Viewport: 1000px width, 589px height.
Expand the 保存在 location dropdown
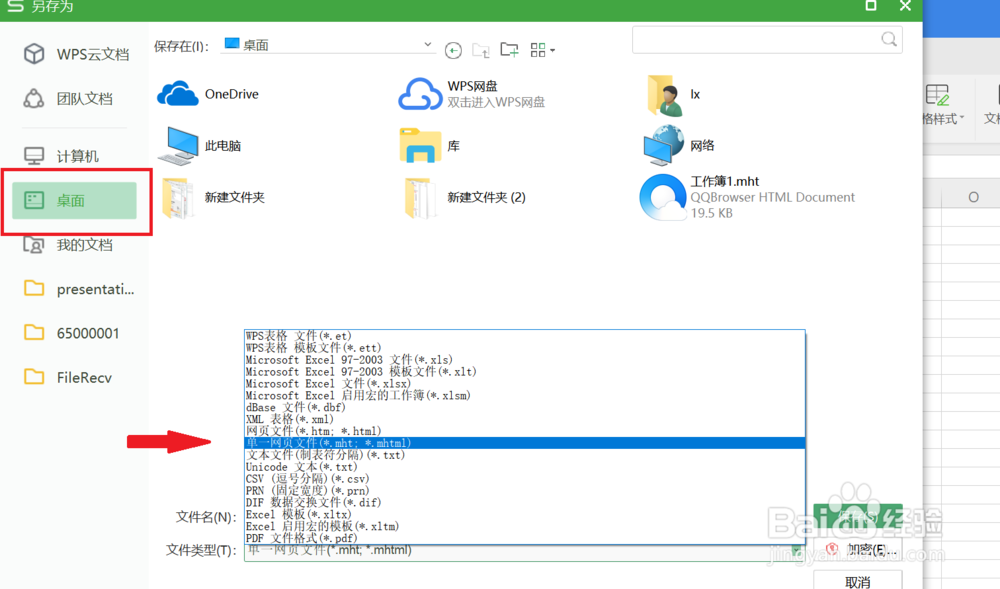click(x=427, y=45)
